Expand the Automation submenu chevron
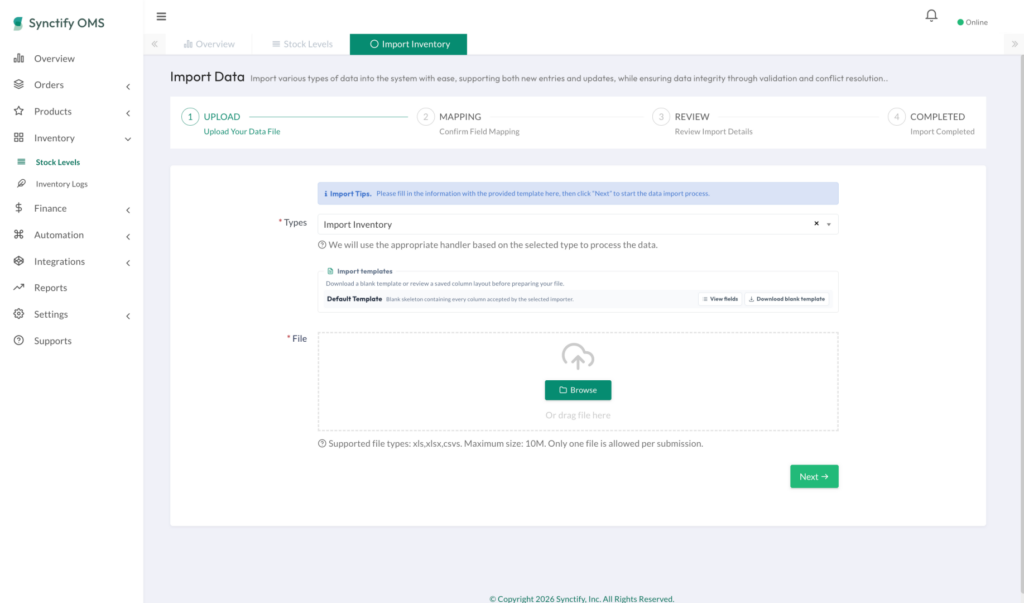 pos(128,236)
